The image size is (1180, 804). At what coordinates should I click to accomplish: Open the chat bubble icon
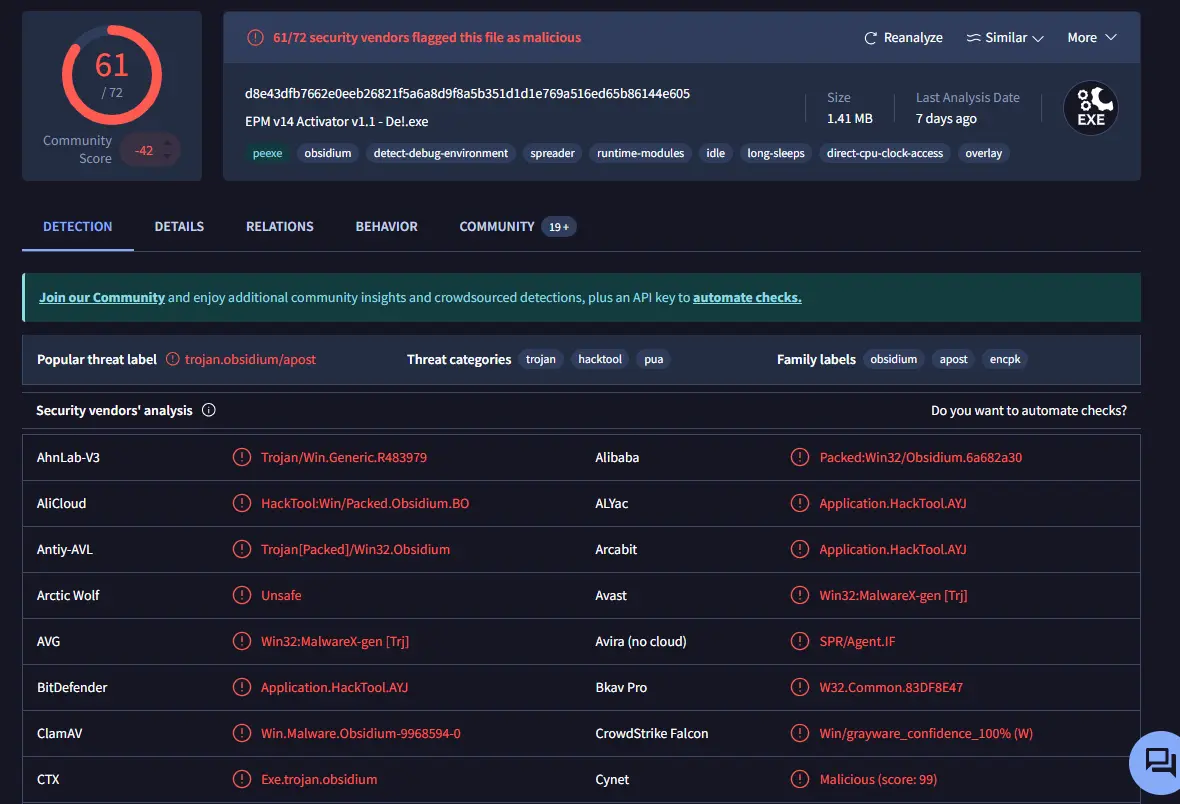[x=1159, y=762]
